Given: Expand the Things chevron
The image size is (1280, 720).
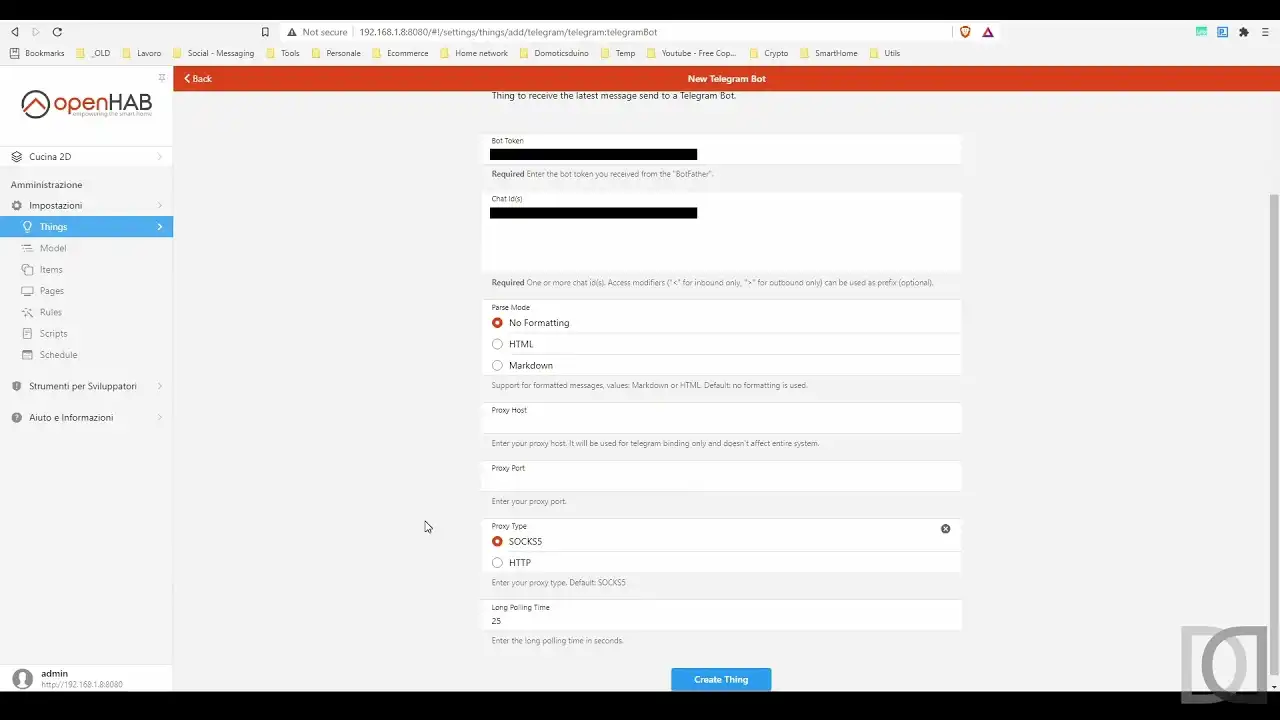Looking at the screenshot, I should (x=160, y=227).
